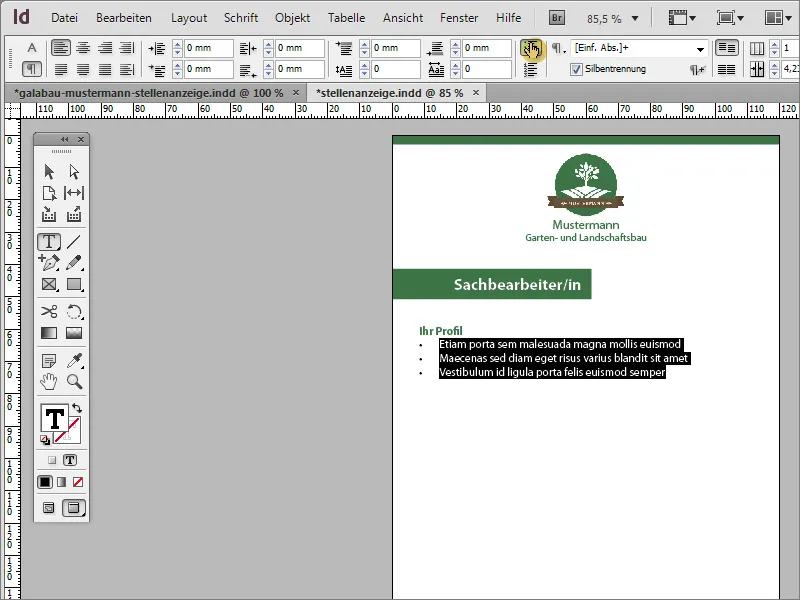Switch to character formatting controls (A)
Viewport: 800px width, 600px height.
click(32, 48)
